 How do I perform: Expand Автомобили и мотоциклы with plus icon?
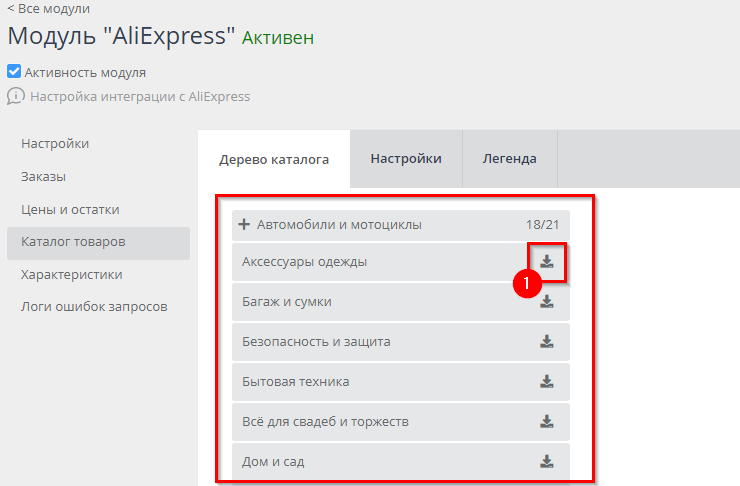pos(244,224)
